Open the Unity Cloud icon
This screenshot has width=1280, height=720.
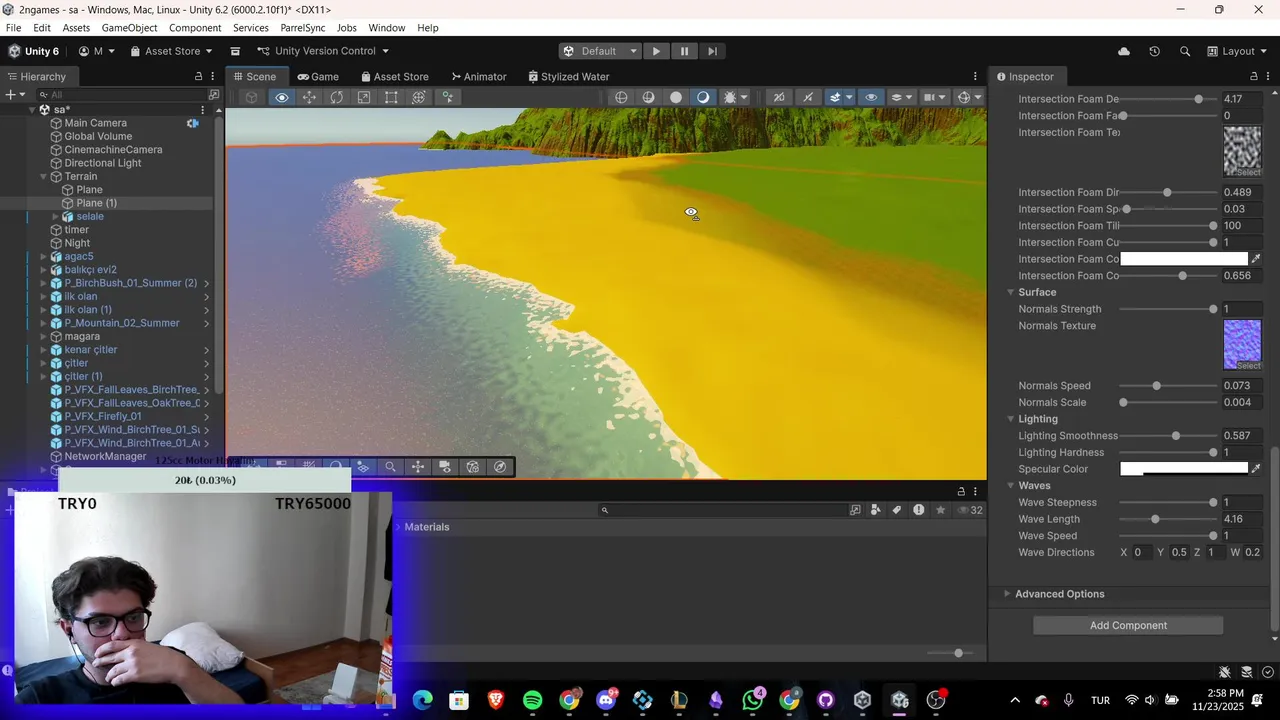coord(1124,51)
